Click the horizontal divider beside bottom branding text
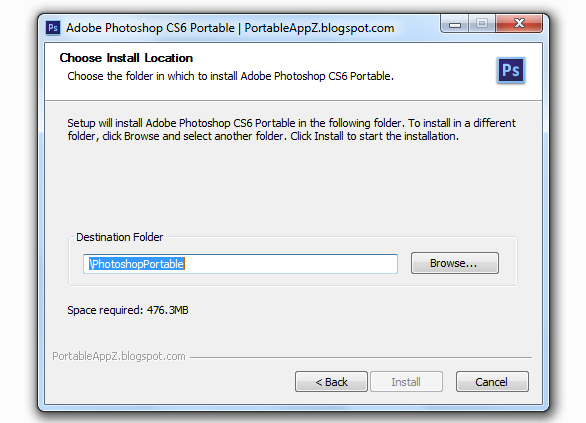 pos(361,358)
